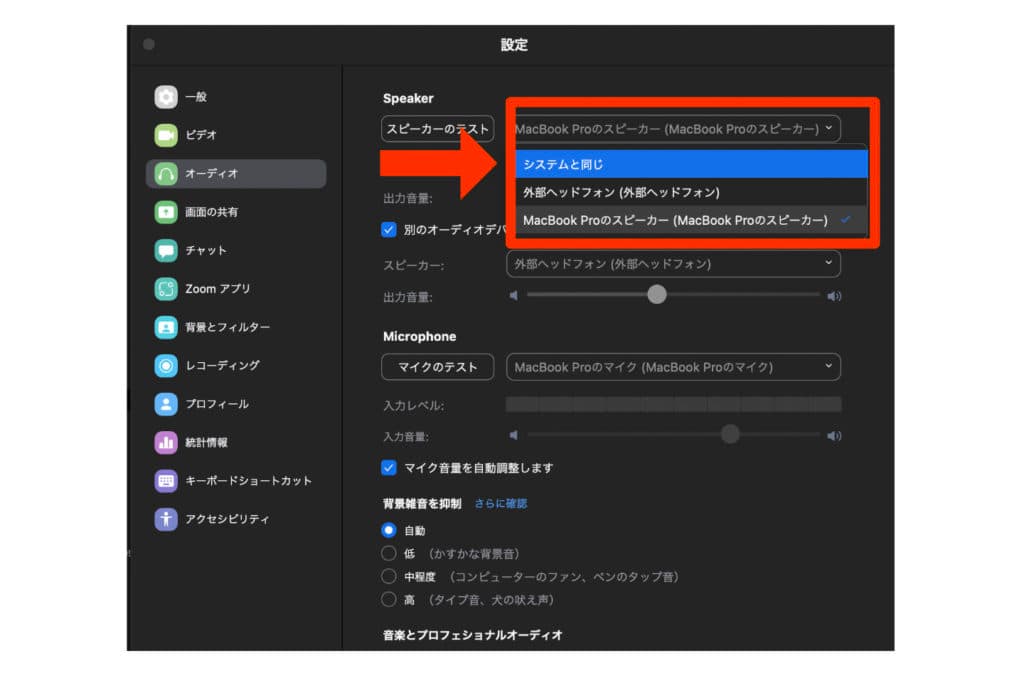This screenshot has height=683, width=1024.
Task: Select 高 (タイプ音、犬の吠え声) radio
Action: pyautogui.click(x=389, y=599)
